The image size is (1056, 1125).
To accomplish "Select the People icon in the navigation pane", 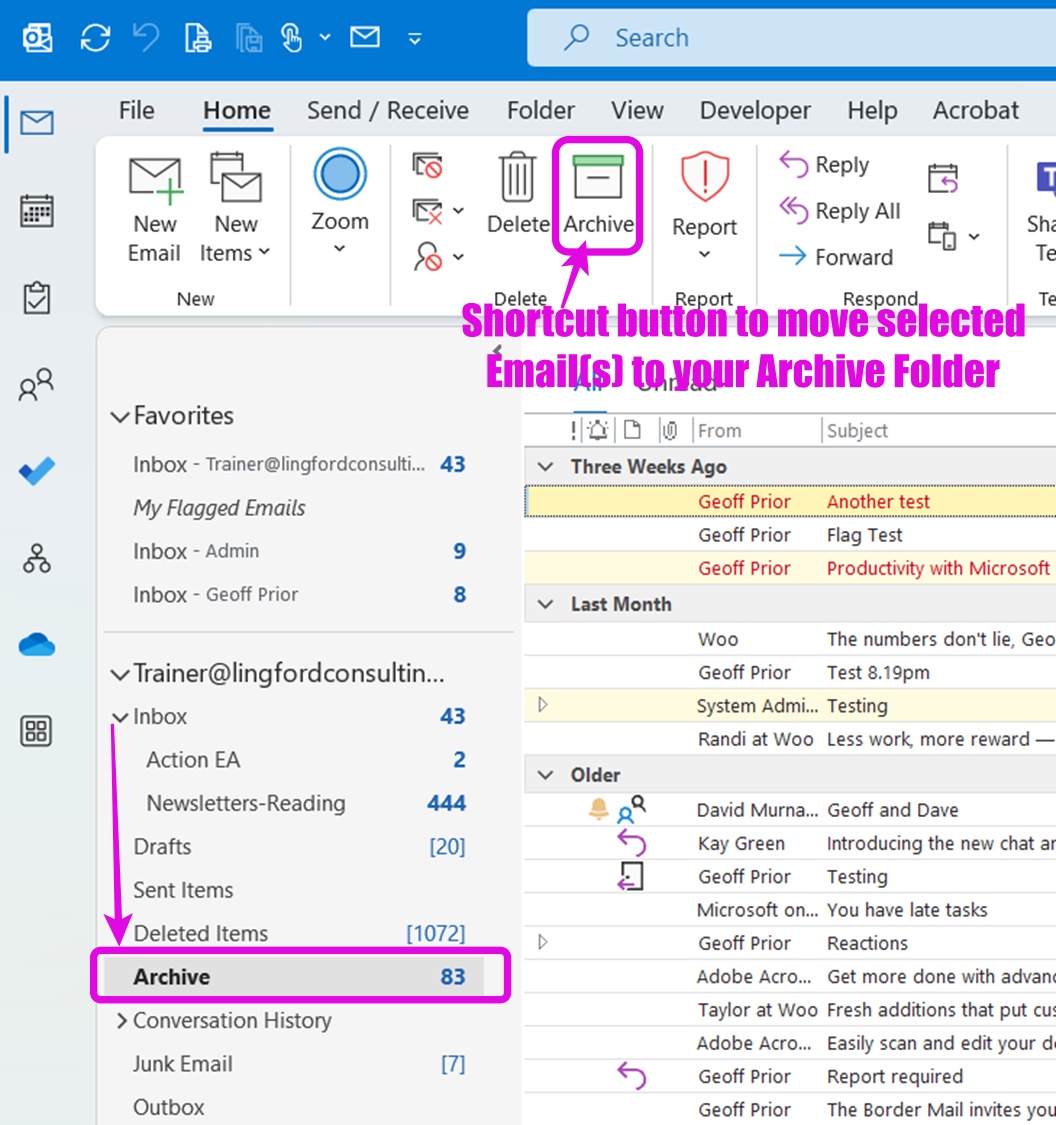I will pos(37,385).
